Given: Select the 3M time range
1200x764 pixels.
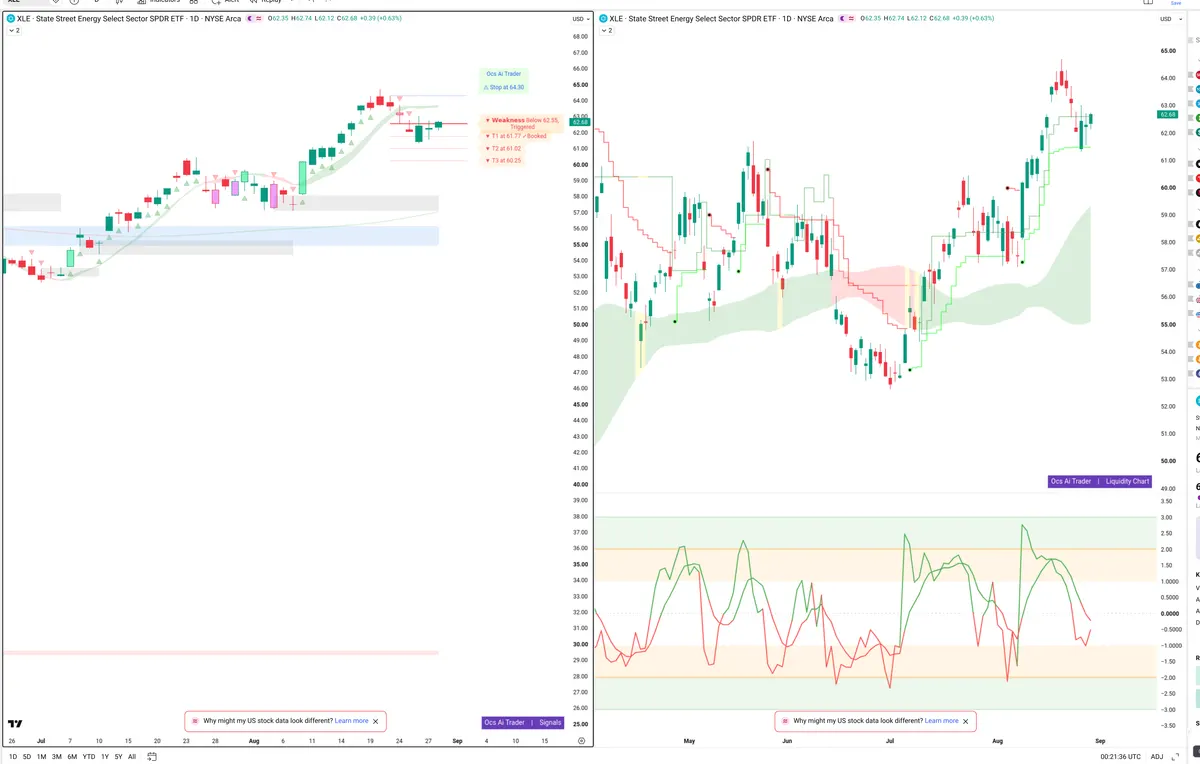Looking at the screenshot, I should [57, 757].
